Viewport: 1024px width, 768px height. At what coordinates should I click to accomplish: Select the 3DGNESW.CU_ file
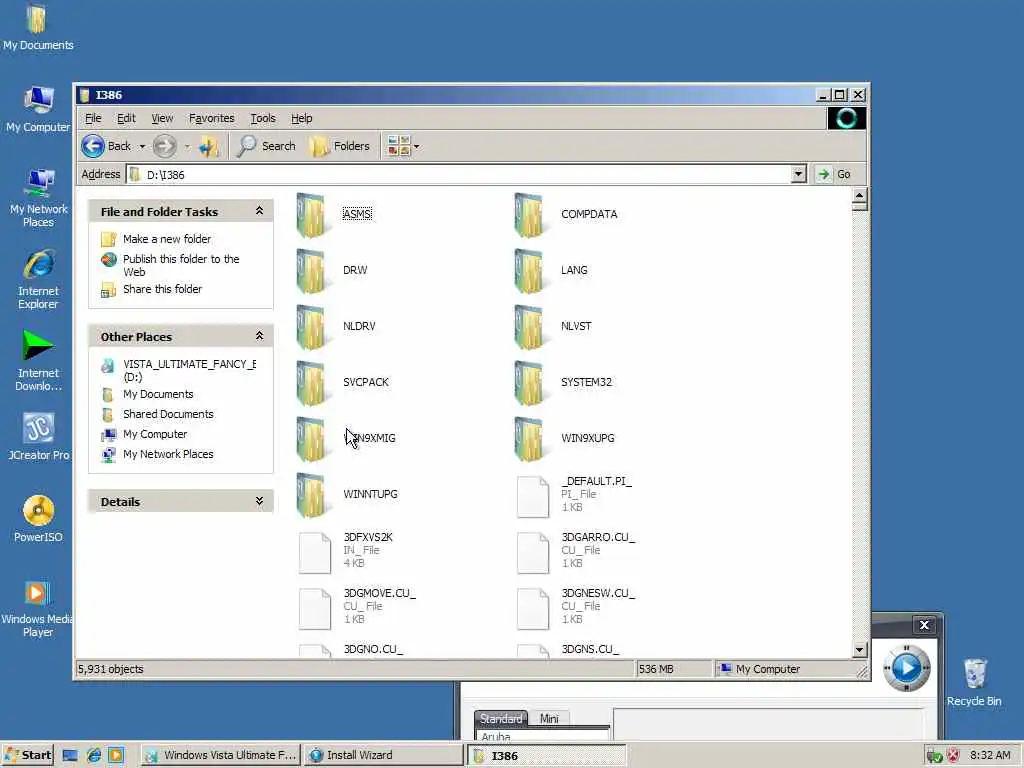[575, 607]
